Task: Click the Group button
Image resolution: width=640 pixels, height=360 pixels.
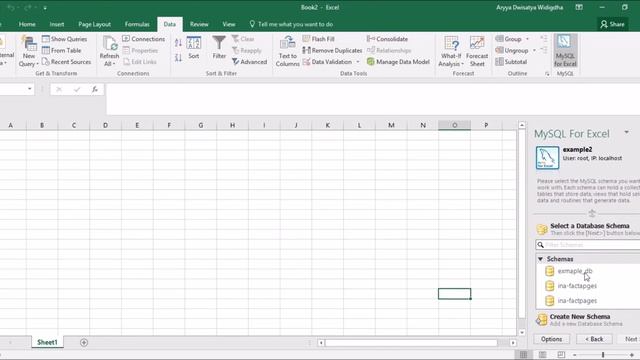Action: click(x=509, y=39)
